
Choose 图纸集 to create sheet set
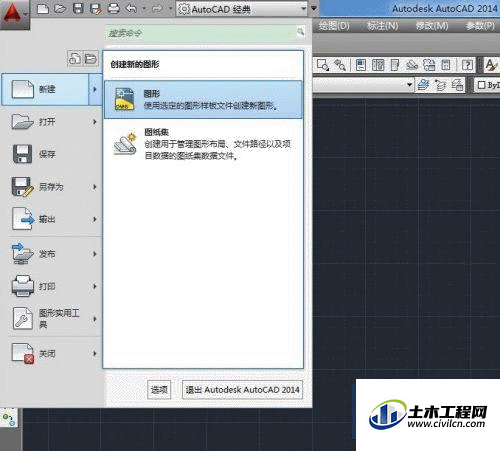pos(203,144)
